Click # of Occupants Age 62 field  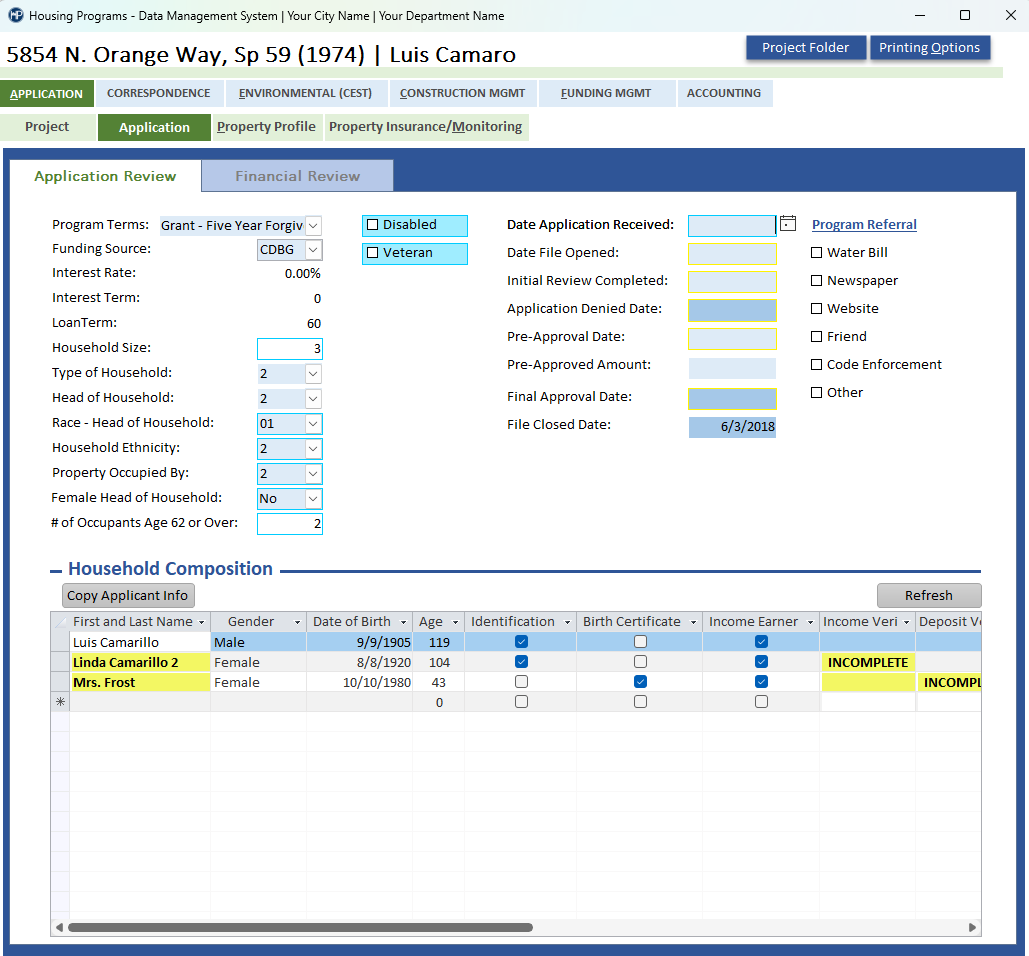[x=290, y=524]
